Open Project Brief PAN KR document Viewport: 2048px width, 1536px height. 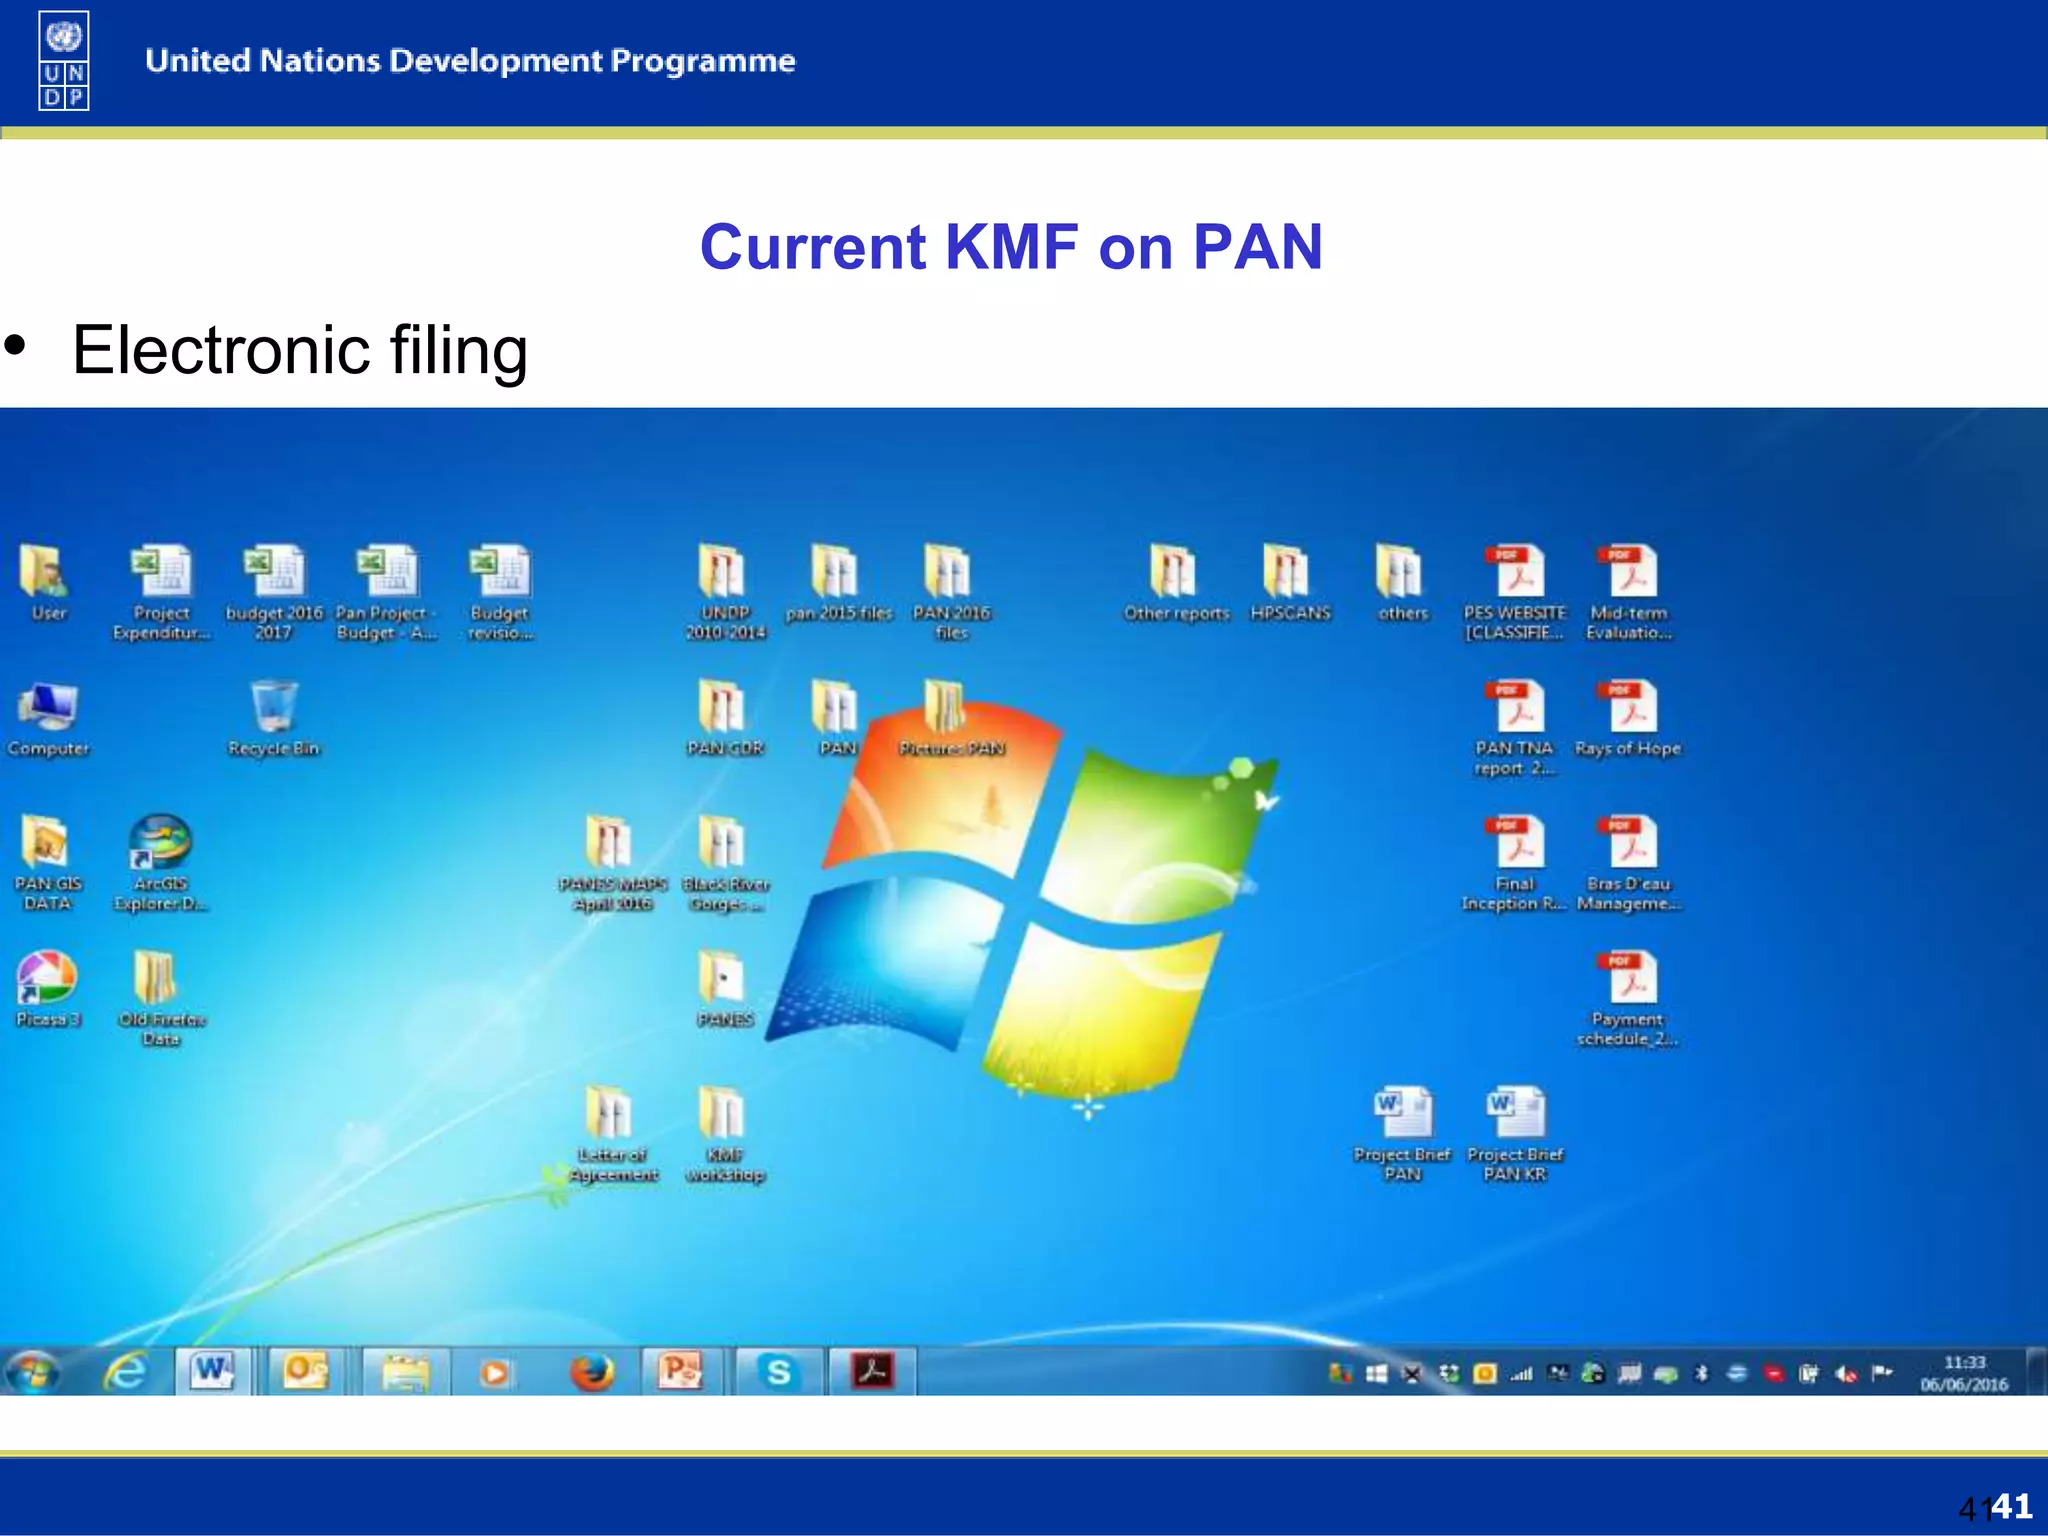[x=1516, y=1113]
